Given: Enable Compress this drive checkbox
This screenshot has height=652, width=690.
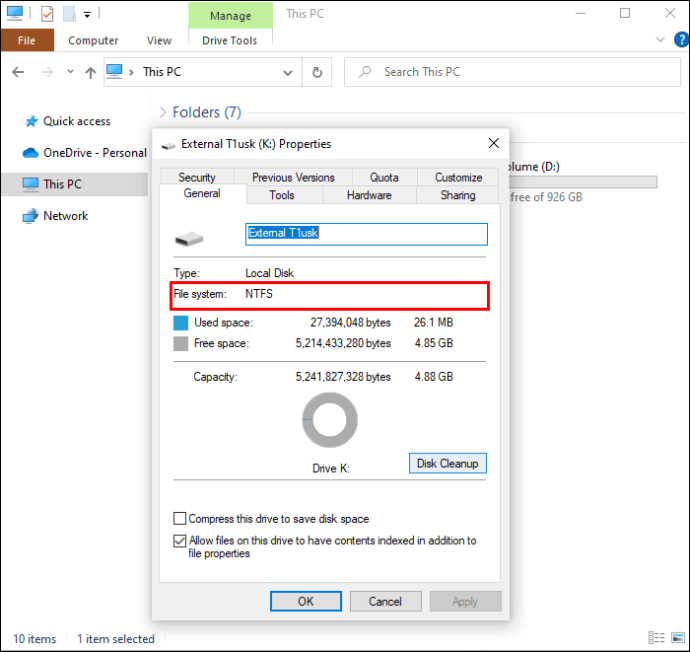Looking at the screenshot, I should [180, 519].
